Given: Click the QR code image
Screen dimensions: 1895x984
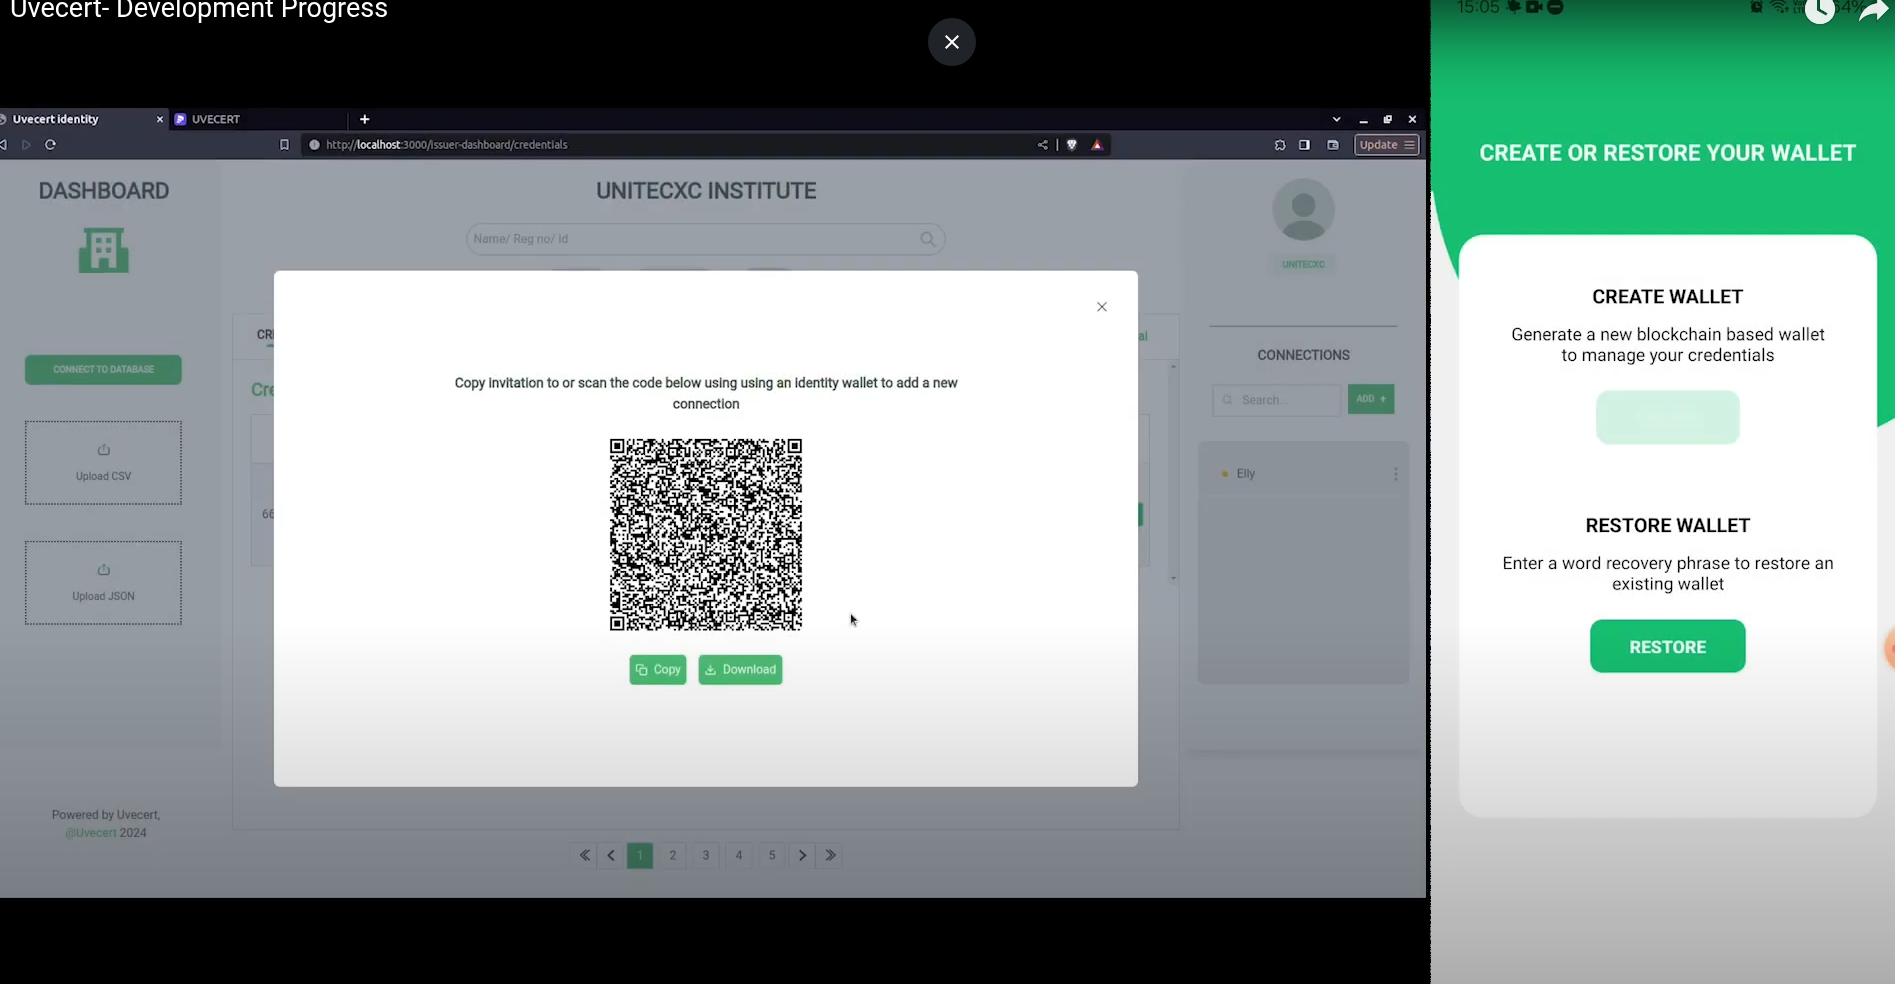Looking at the screenshot, I should tap(706, 534).
